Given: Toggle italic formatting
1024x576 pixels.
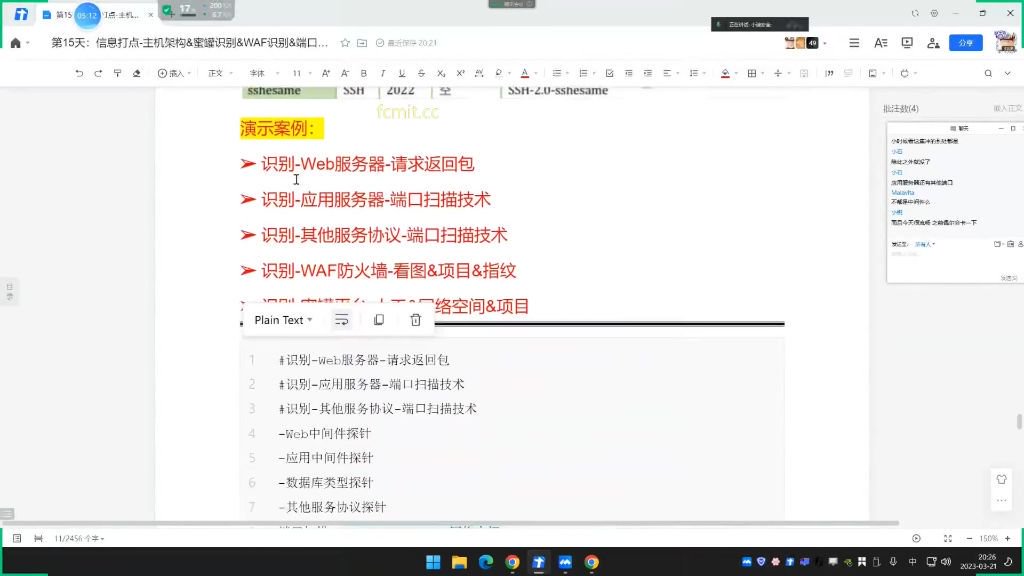Looking at the screenshot, I should 383,73.
